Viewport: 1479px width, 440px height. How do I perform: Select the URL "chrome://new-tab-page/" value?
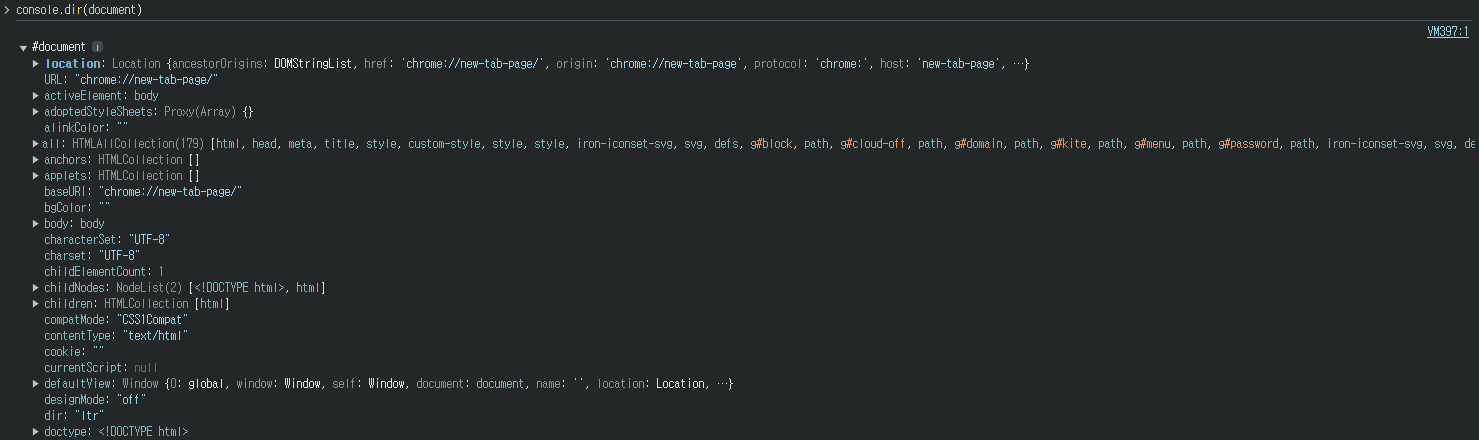146,80
